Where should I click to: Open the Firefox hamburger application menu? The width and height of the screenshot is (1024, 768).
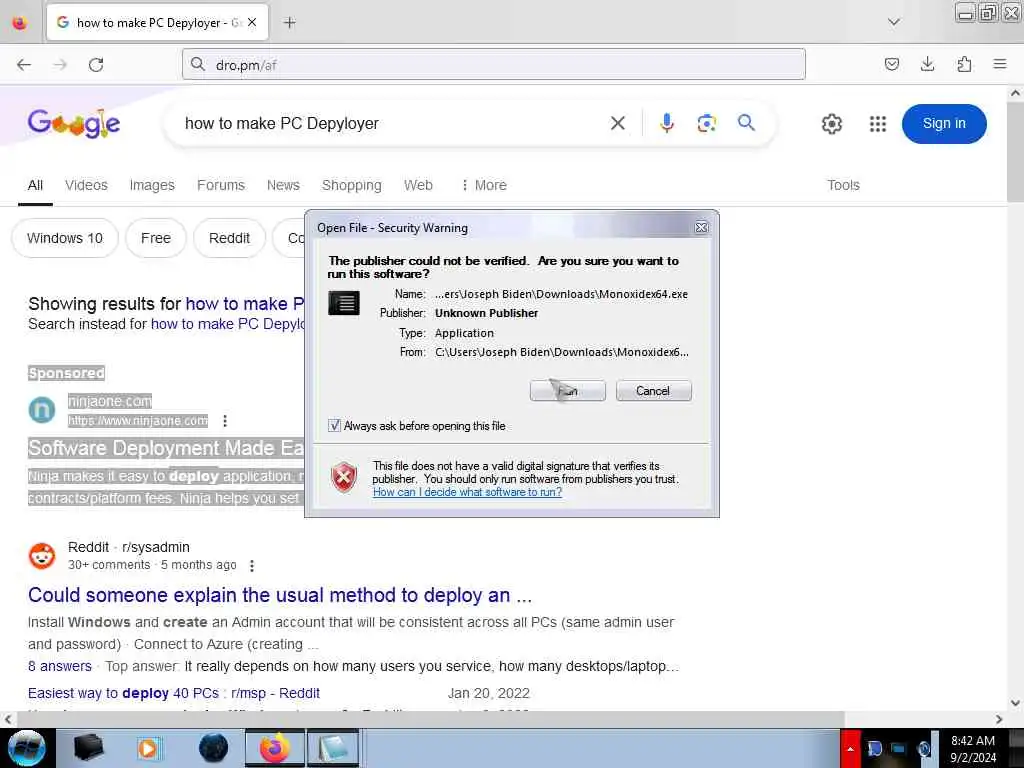point(1000,64)
